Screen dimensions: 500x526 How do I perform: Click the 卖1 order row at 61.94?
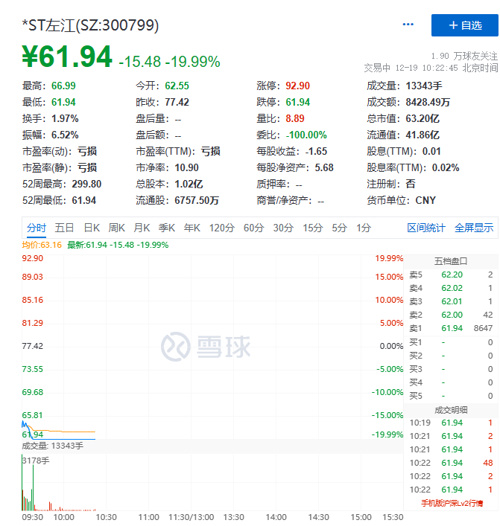pos(451,328)
